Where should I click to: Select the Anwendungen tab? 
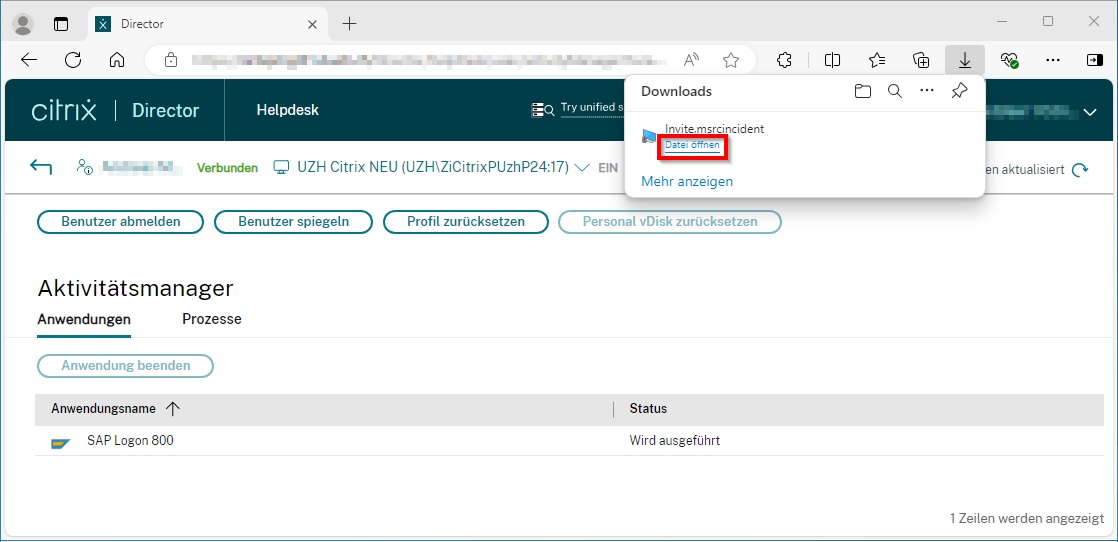(x=84, y=319)
